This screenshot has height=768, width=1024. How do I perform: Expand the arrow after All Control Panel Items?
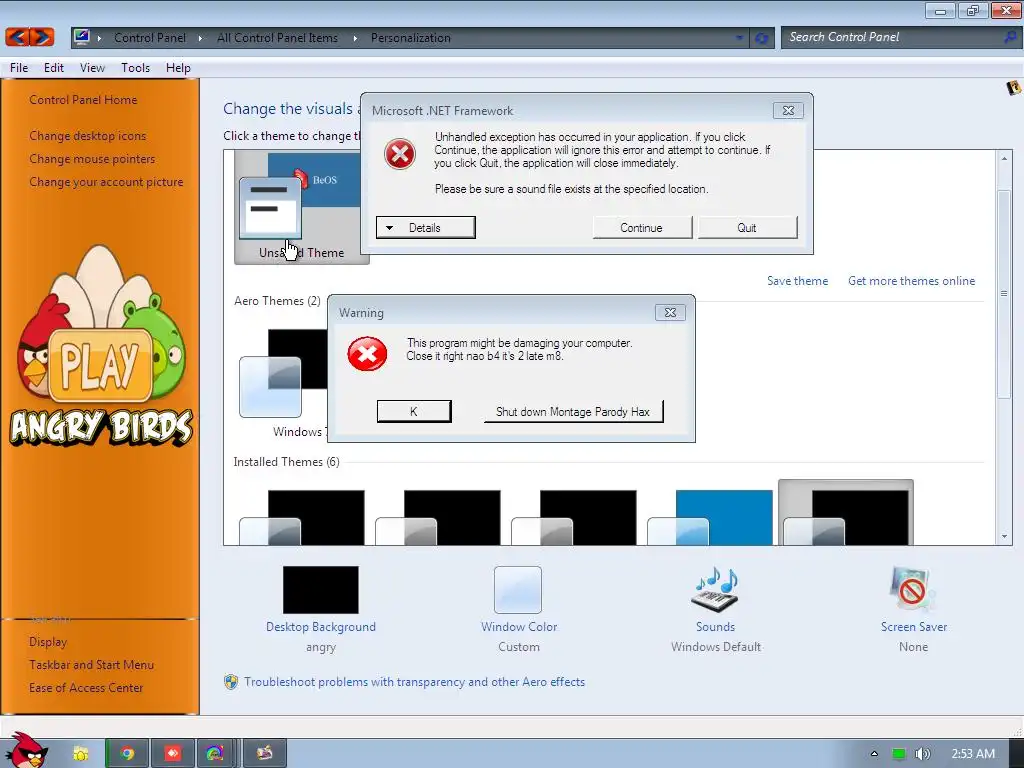click(x=355, y=38)
